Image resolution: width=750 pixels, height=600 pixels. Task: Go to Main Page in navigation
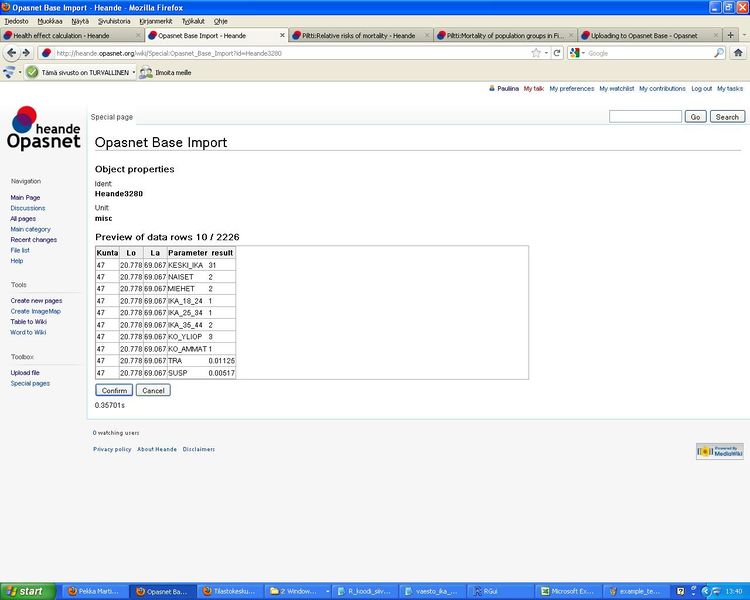pos(25,198)
